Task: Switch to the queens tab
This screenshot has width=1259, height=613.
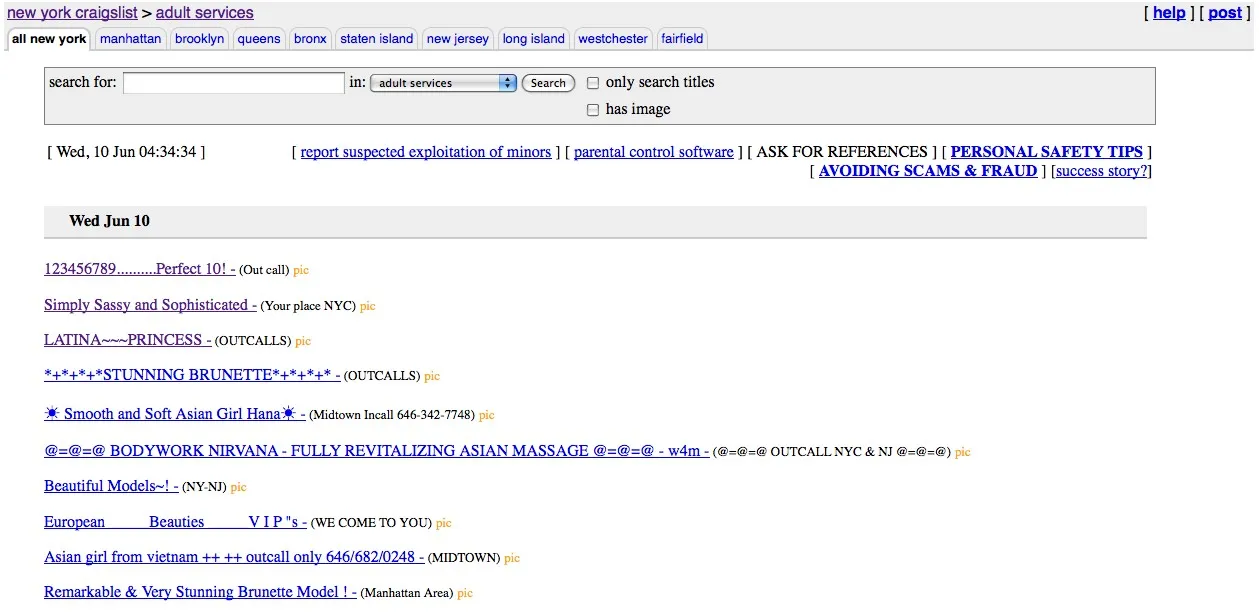Action: [x=259, y=39]
